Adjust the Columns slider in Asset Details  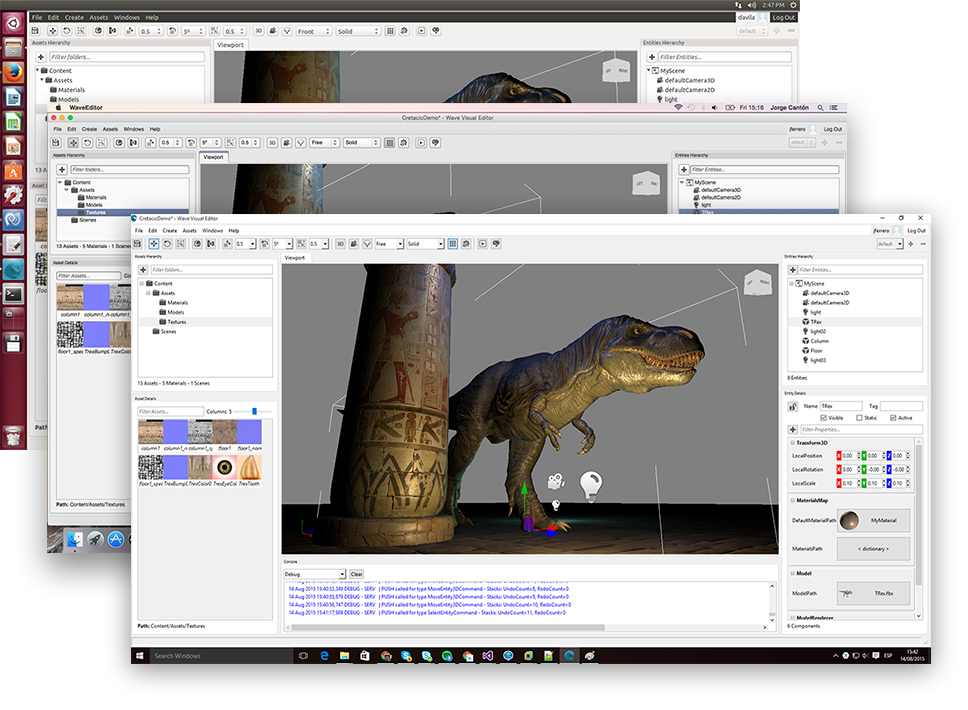254,411
